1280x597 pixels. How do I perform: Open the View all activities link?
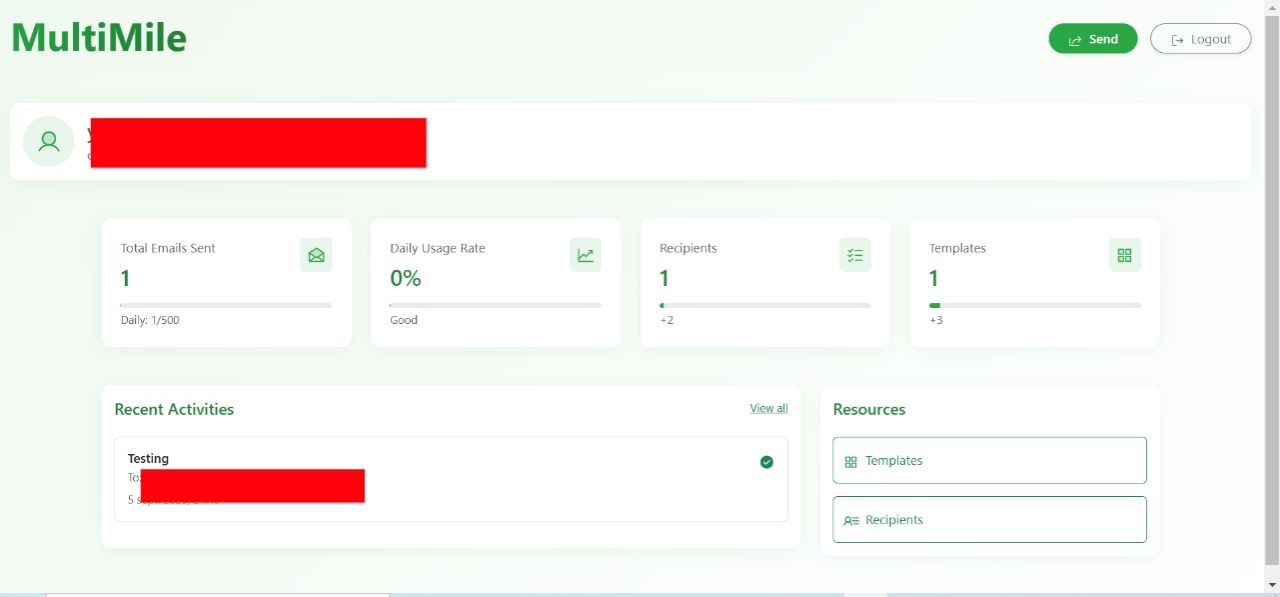coord(768,408)
